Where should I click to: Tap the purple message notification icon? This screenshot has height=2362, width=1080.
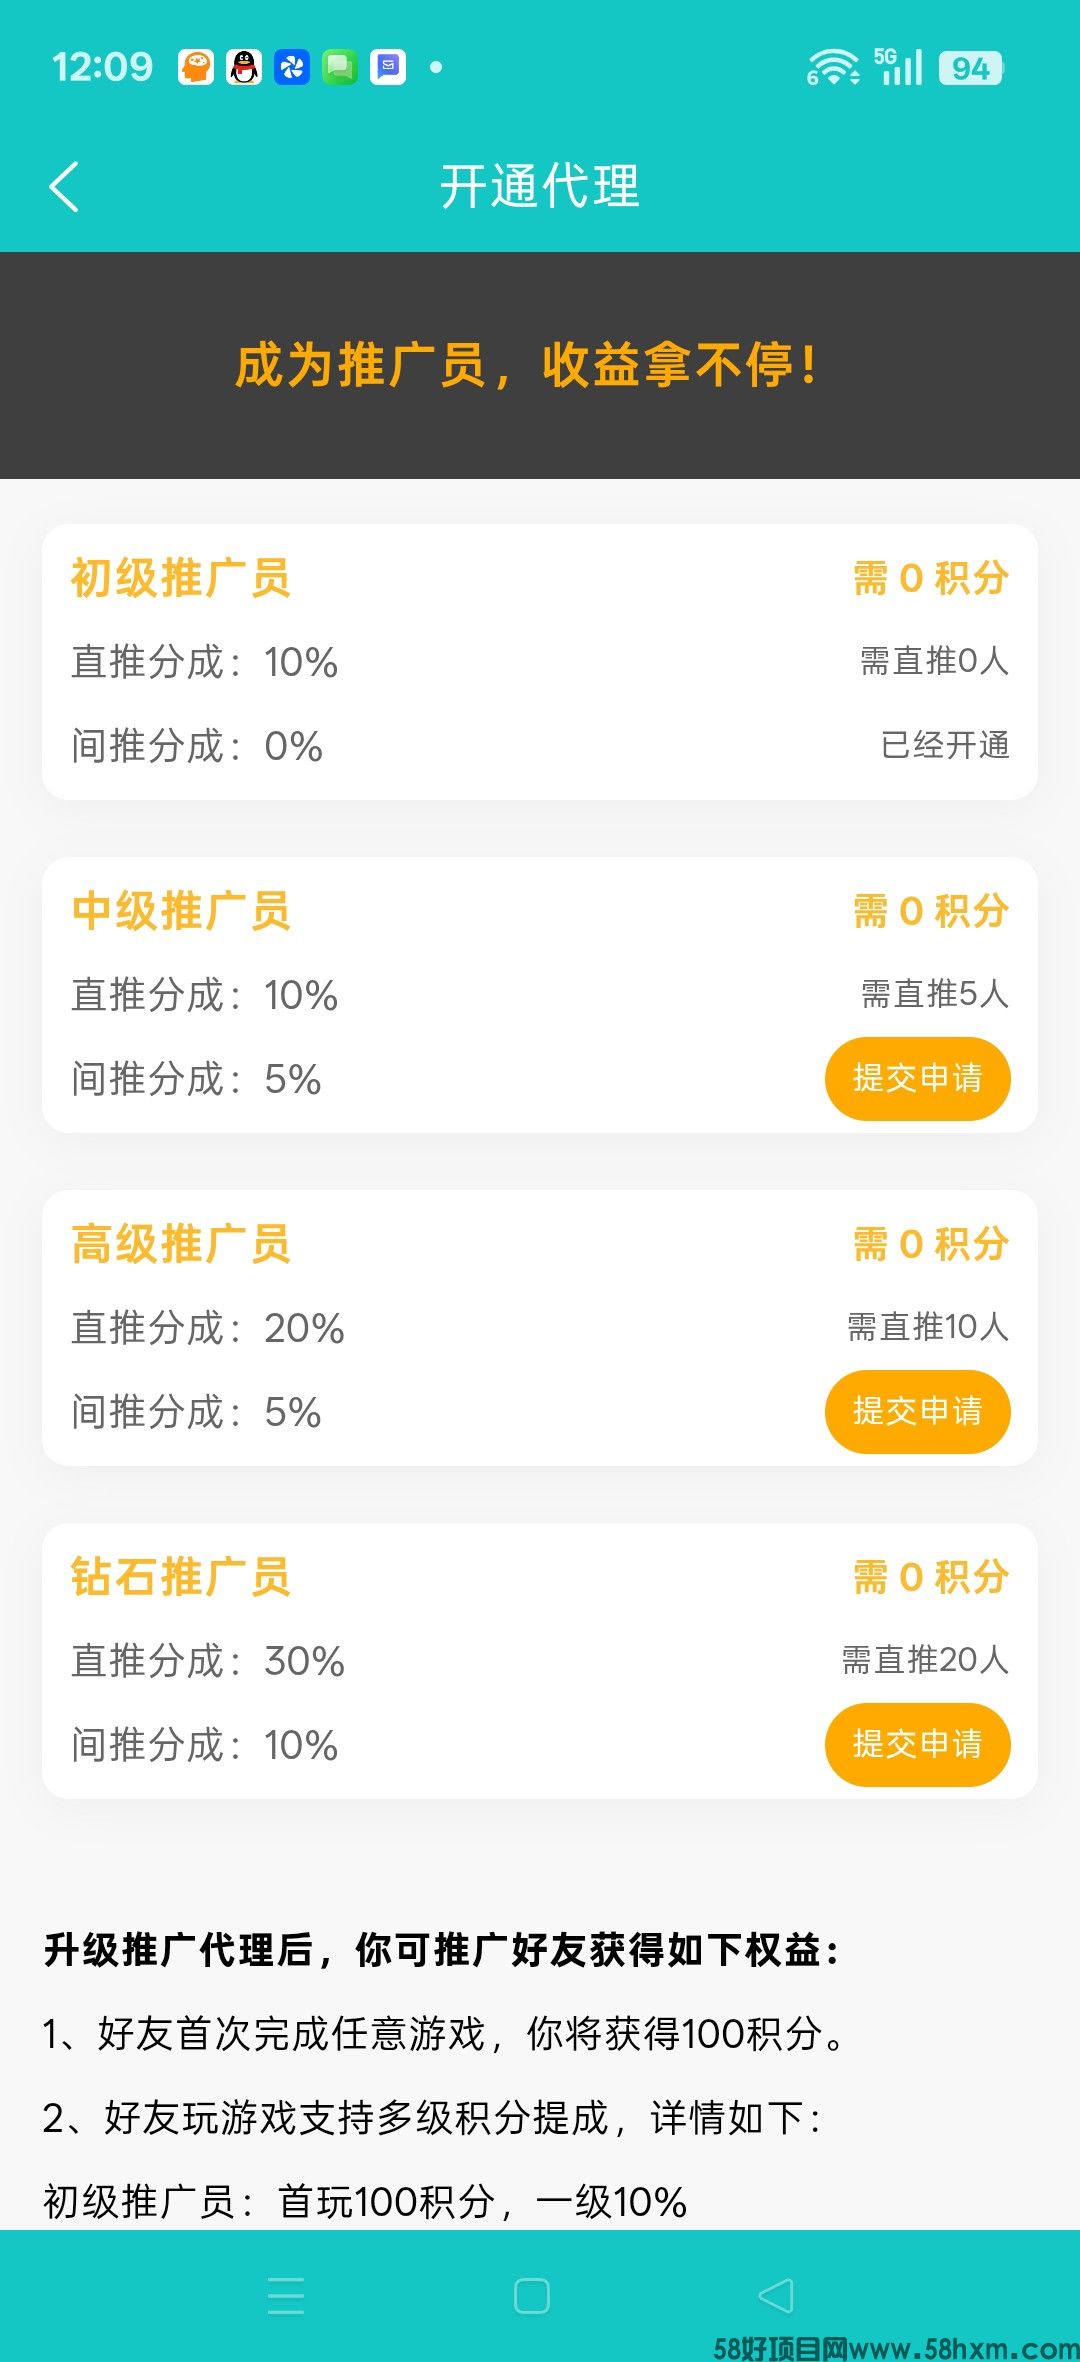click(x=388, y=67)
